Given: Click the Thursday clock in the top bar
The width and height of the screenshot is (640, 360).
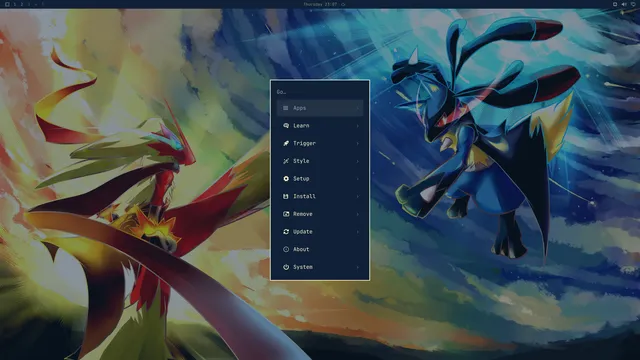Looking at the screenshot, I should (320, 4).
